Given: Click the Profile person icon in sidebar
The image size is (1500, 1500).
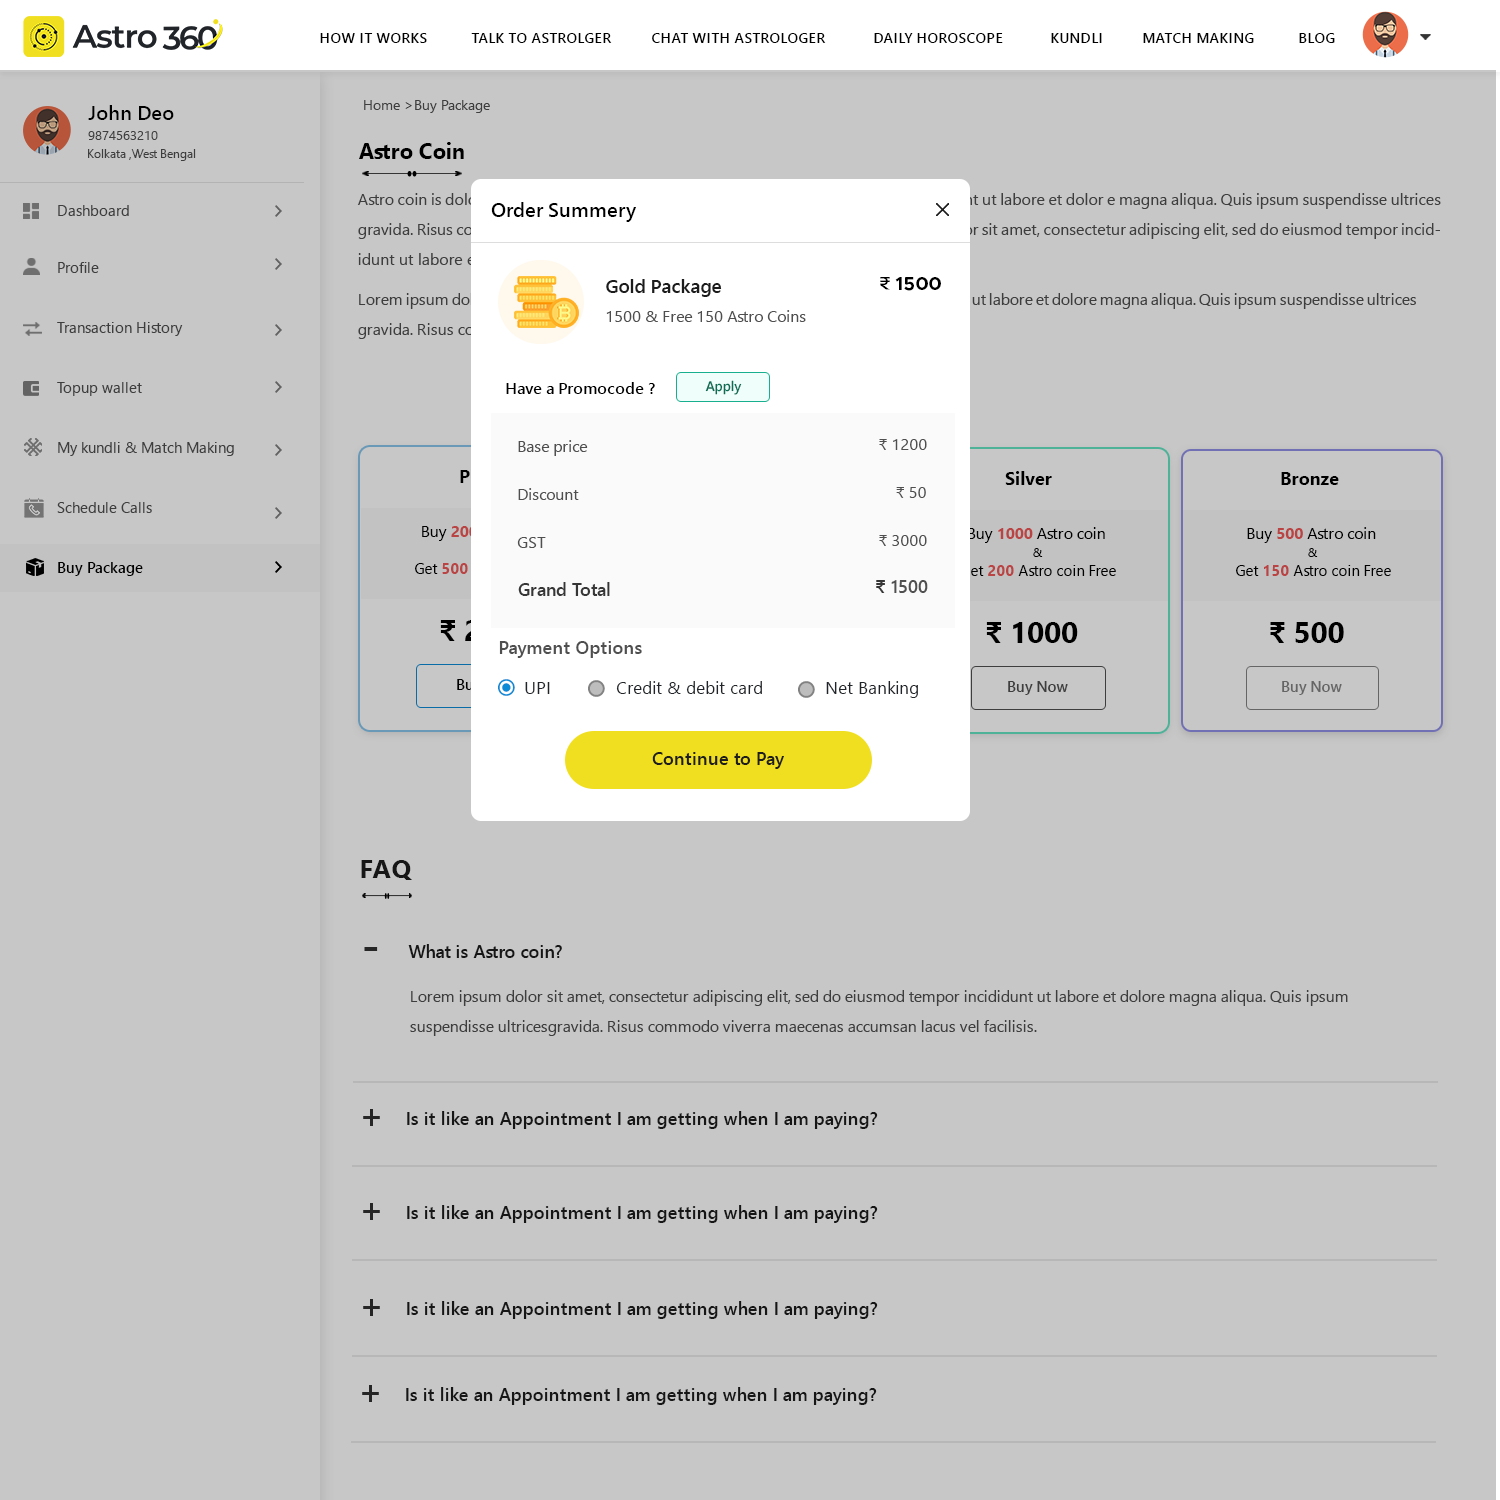Looking at the screenshot, I should pyautogui.click(x=31, y=267).
